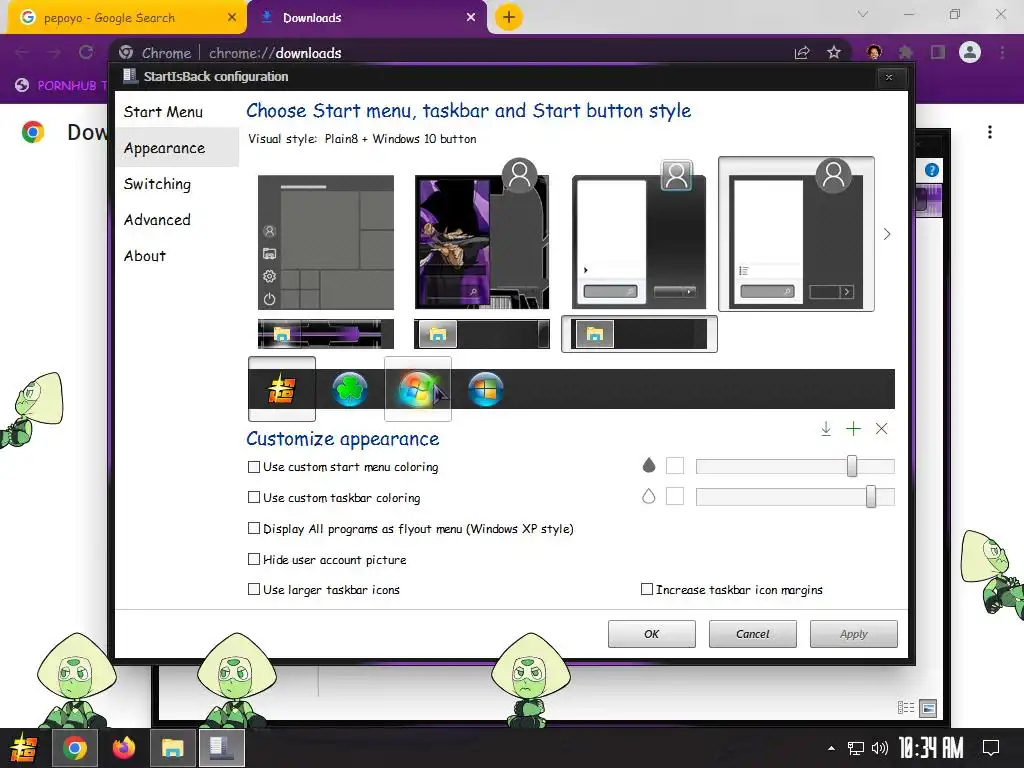
Task: Click the taskbar color drop outline icon
Action: (648, 496)
